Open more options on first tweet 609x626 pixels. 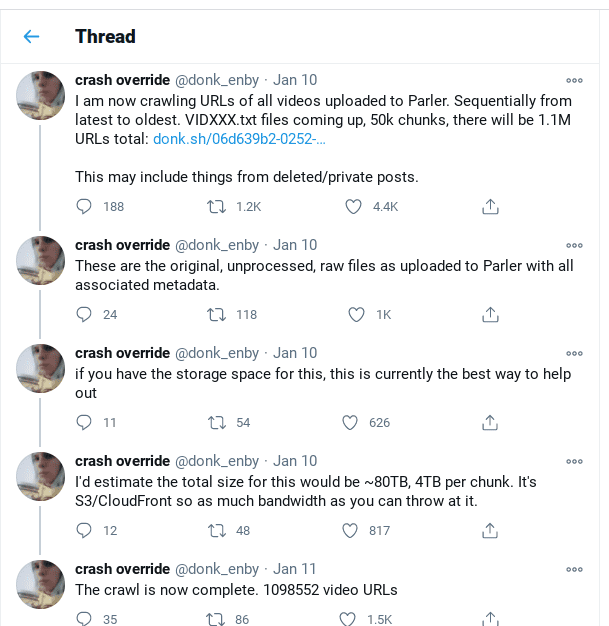click(574, 80)
